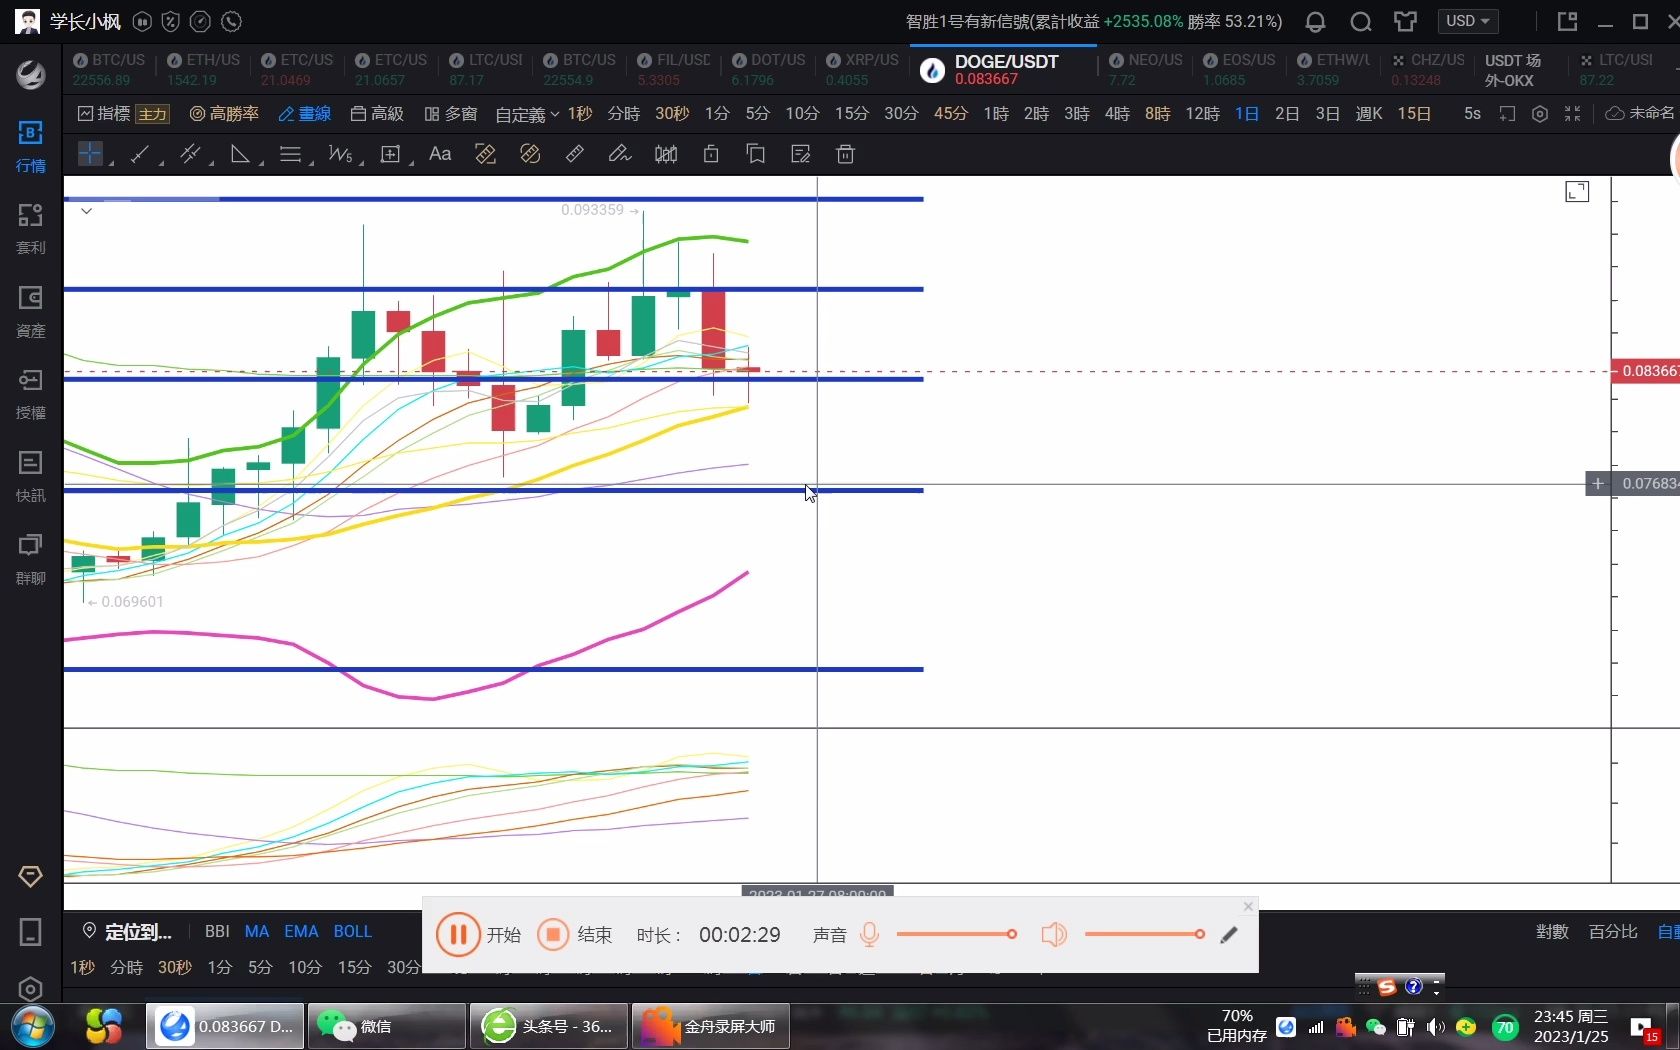This screenshot has width=1680, height=1050.
Task: Select the 週K timeframe
Action: click(1368, 114)
